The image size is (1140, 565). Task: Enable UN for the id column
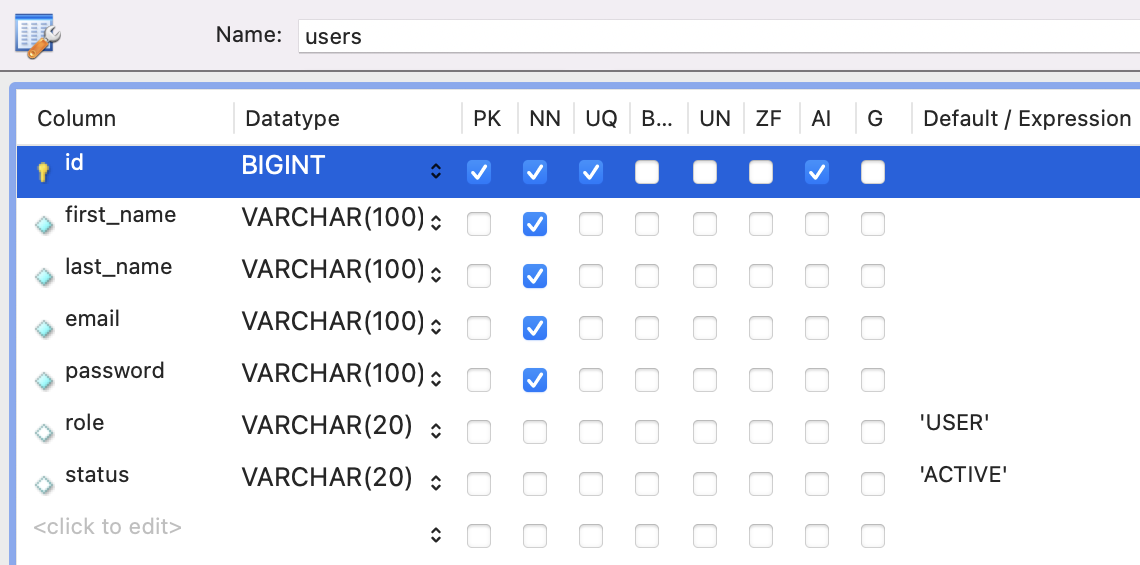(705, 172)
